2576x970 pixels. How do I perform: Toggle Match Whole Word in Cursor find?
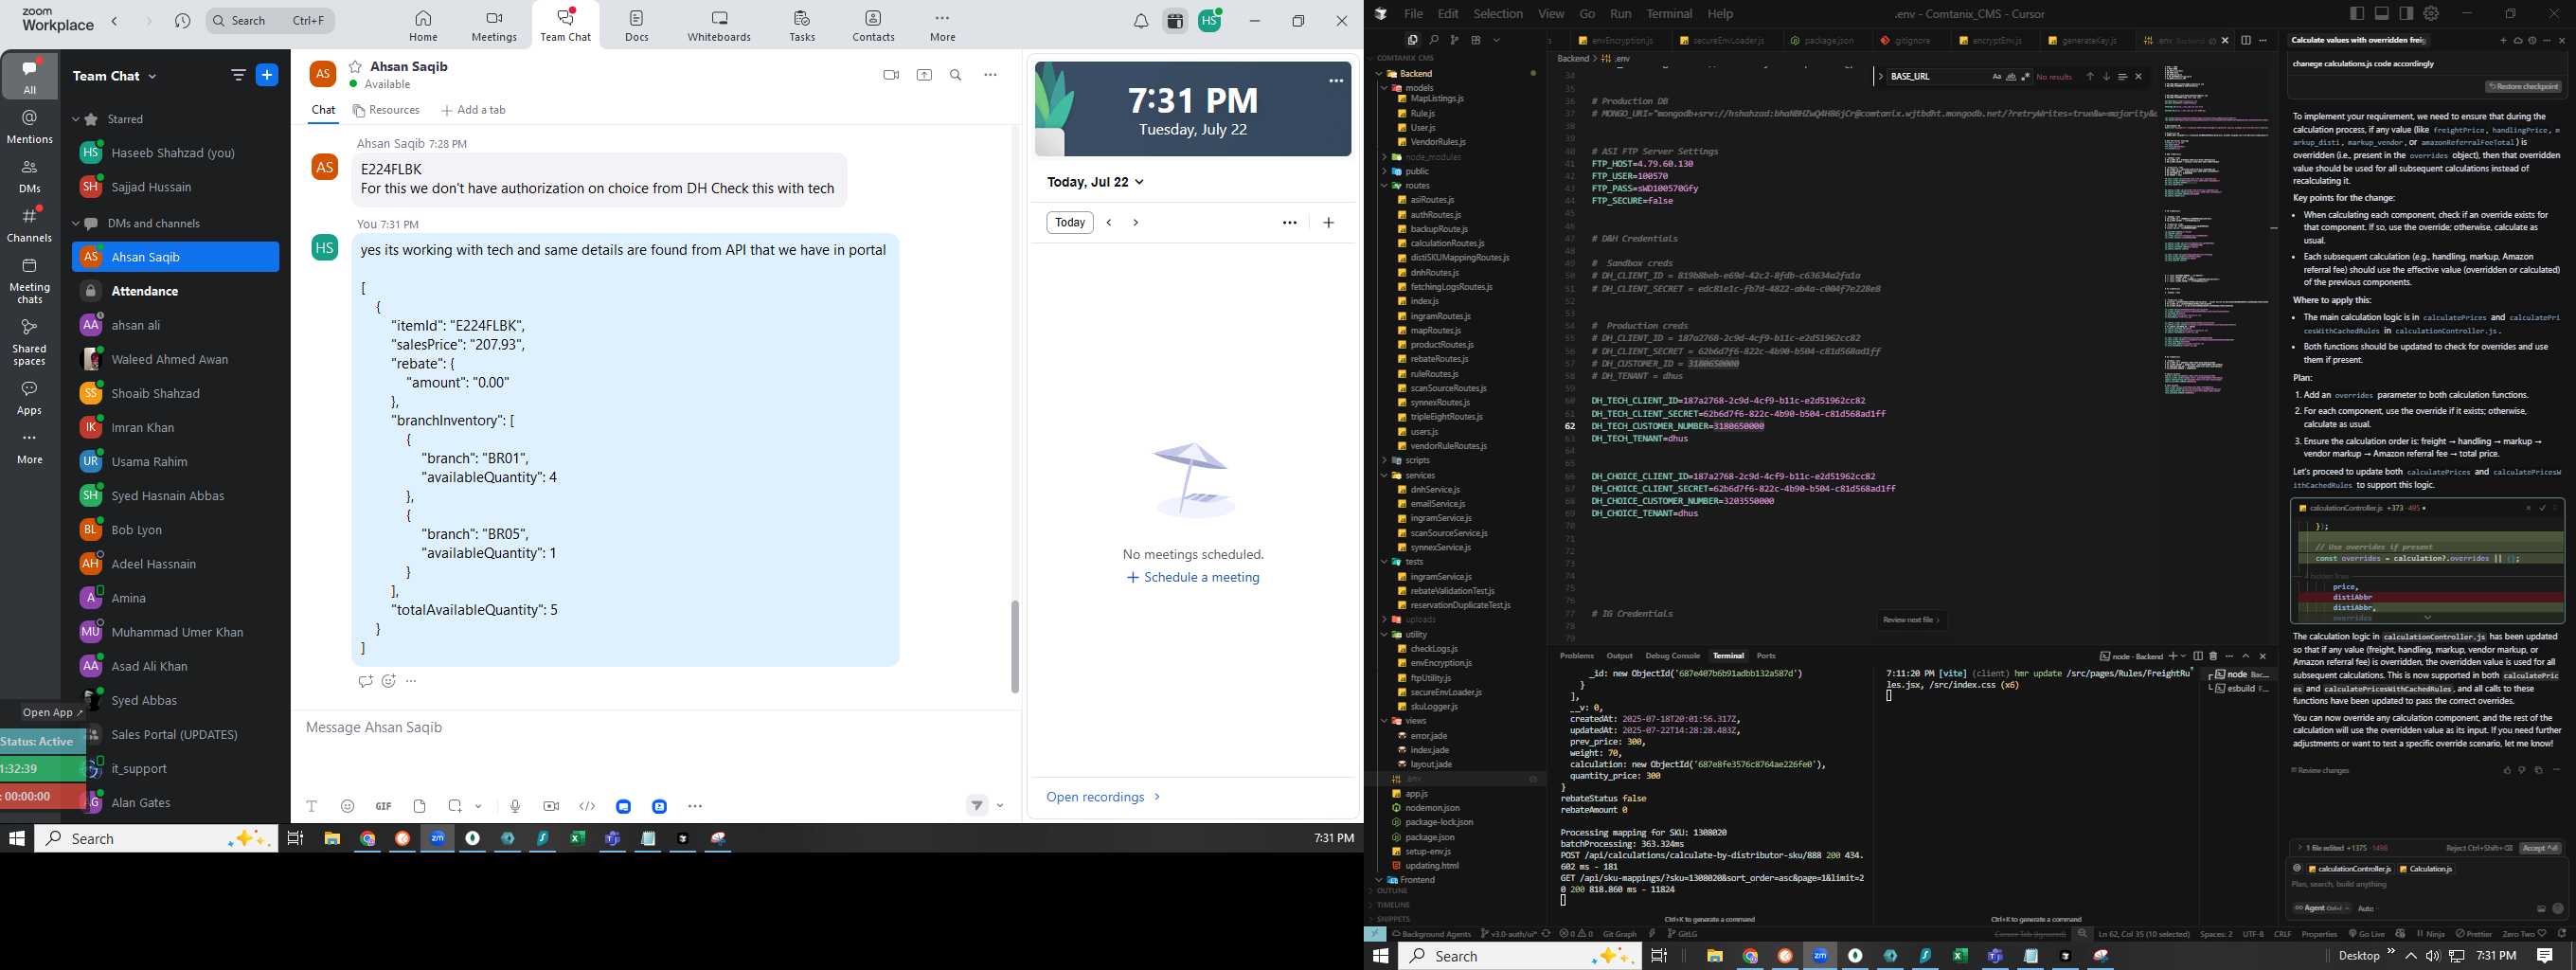(x=2011, y=77)
